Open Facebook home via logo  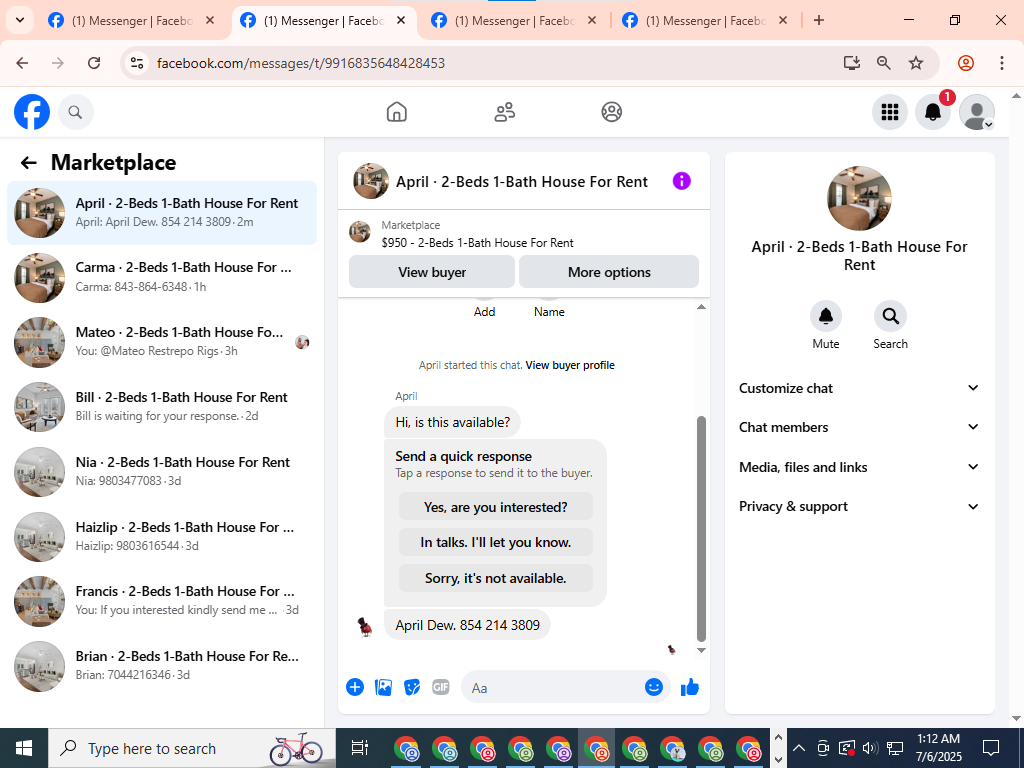(x=32, y=112)
